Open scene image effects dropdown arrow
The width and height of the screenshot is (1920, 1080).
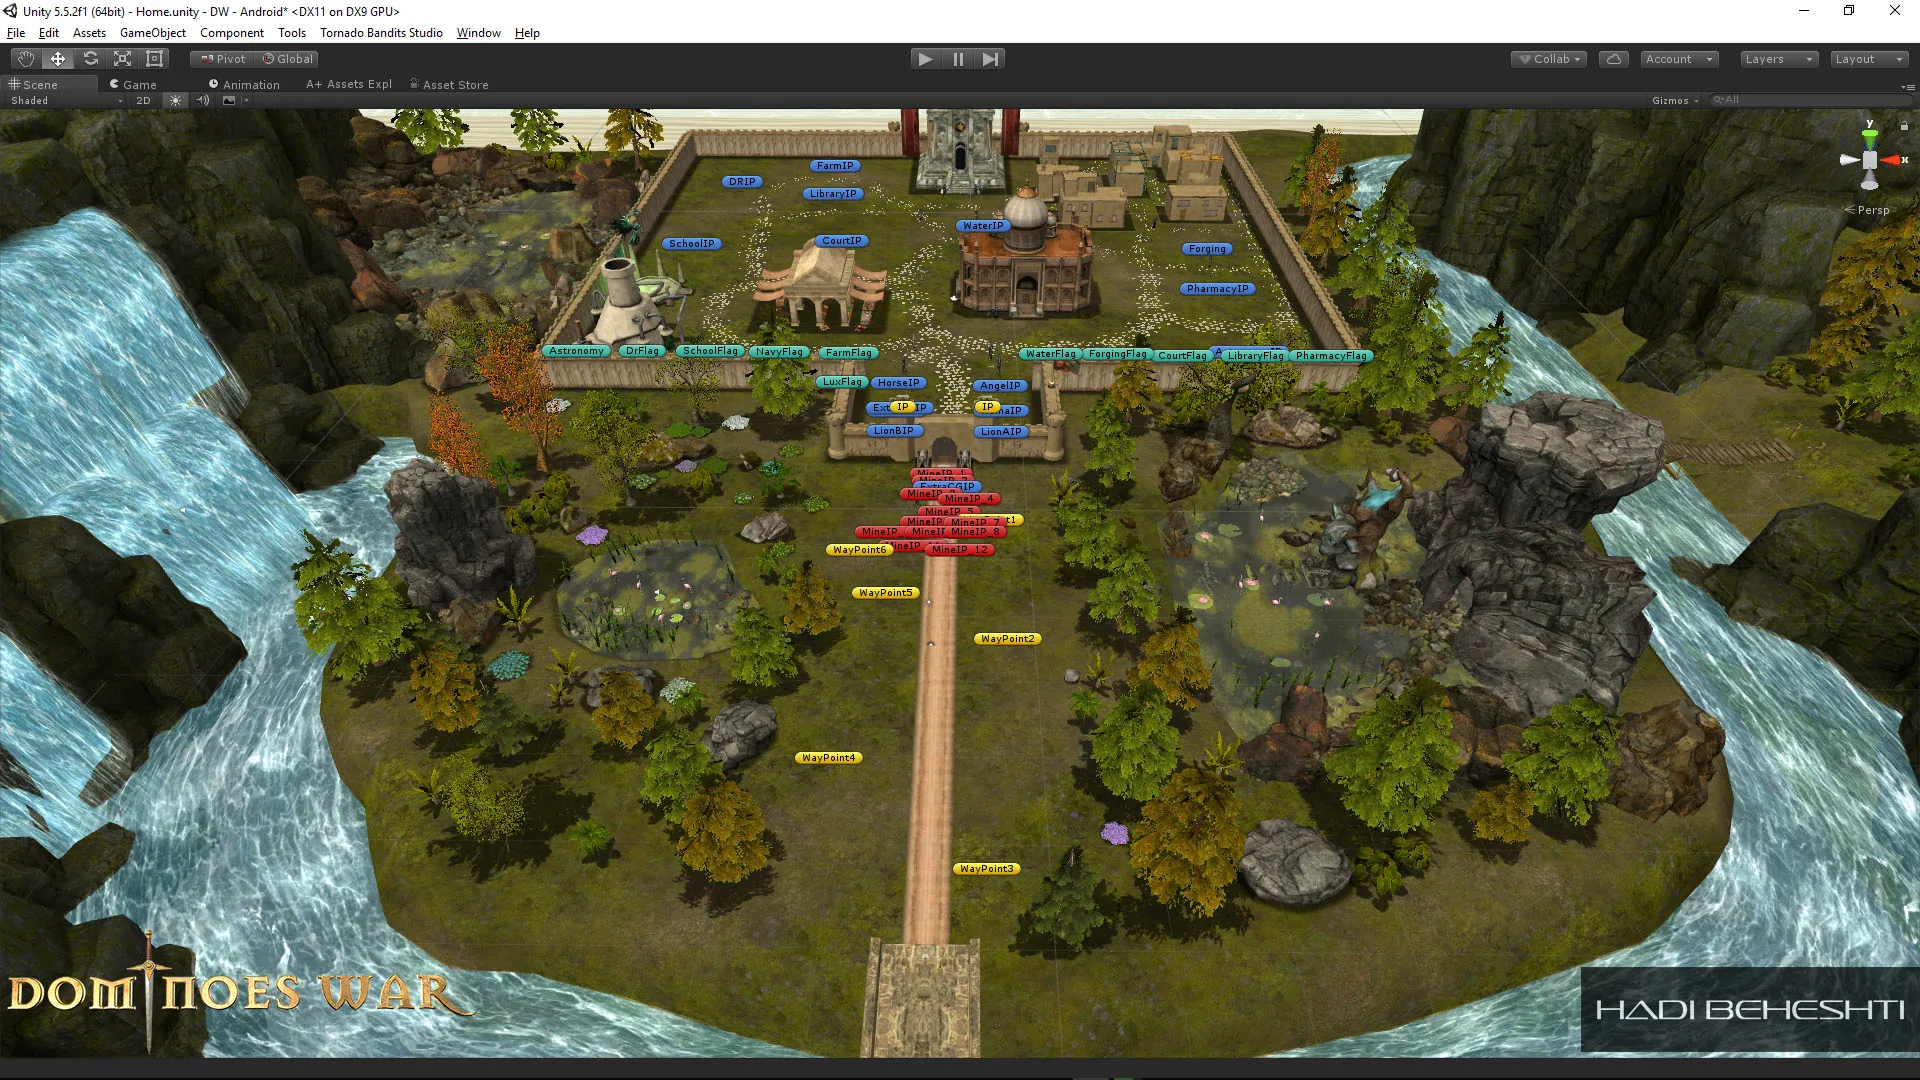(245, 100)
